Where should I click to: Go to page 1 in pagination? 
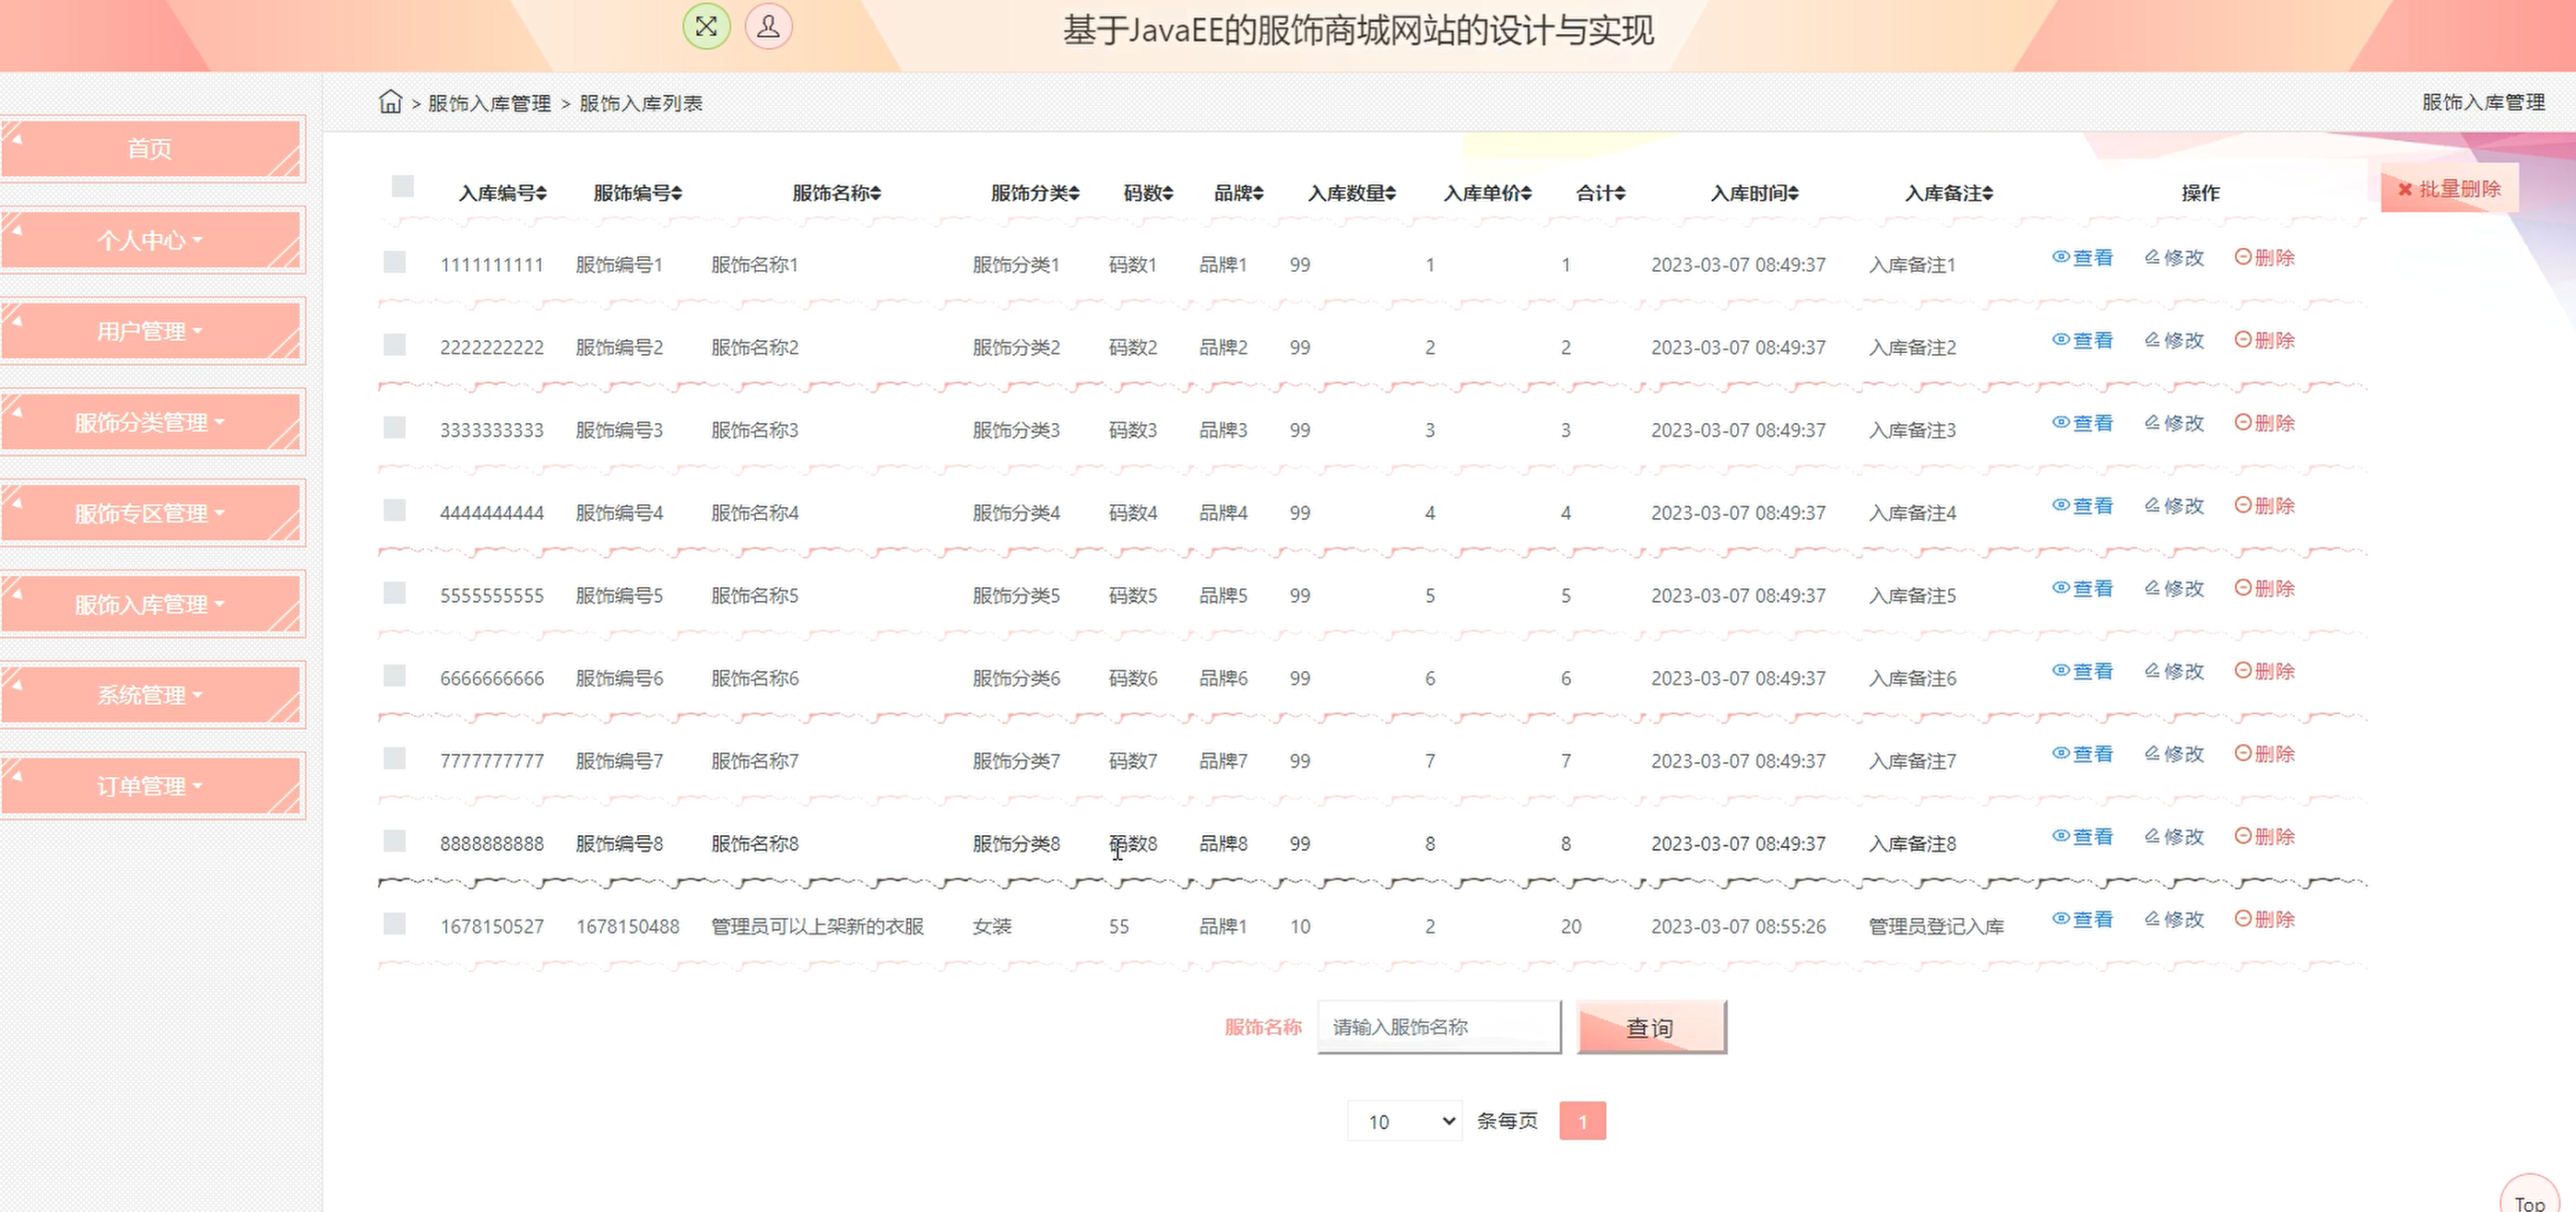(1582, 1121)
